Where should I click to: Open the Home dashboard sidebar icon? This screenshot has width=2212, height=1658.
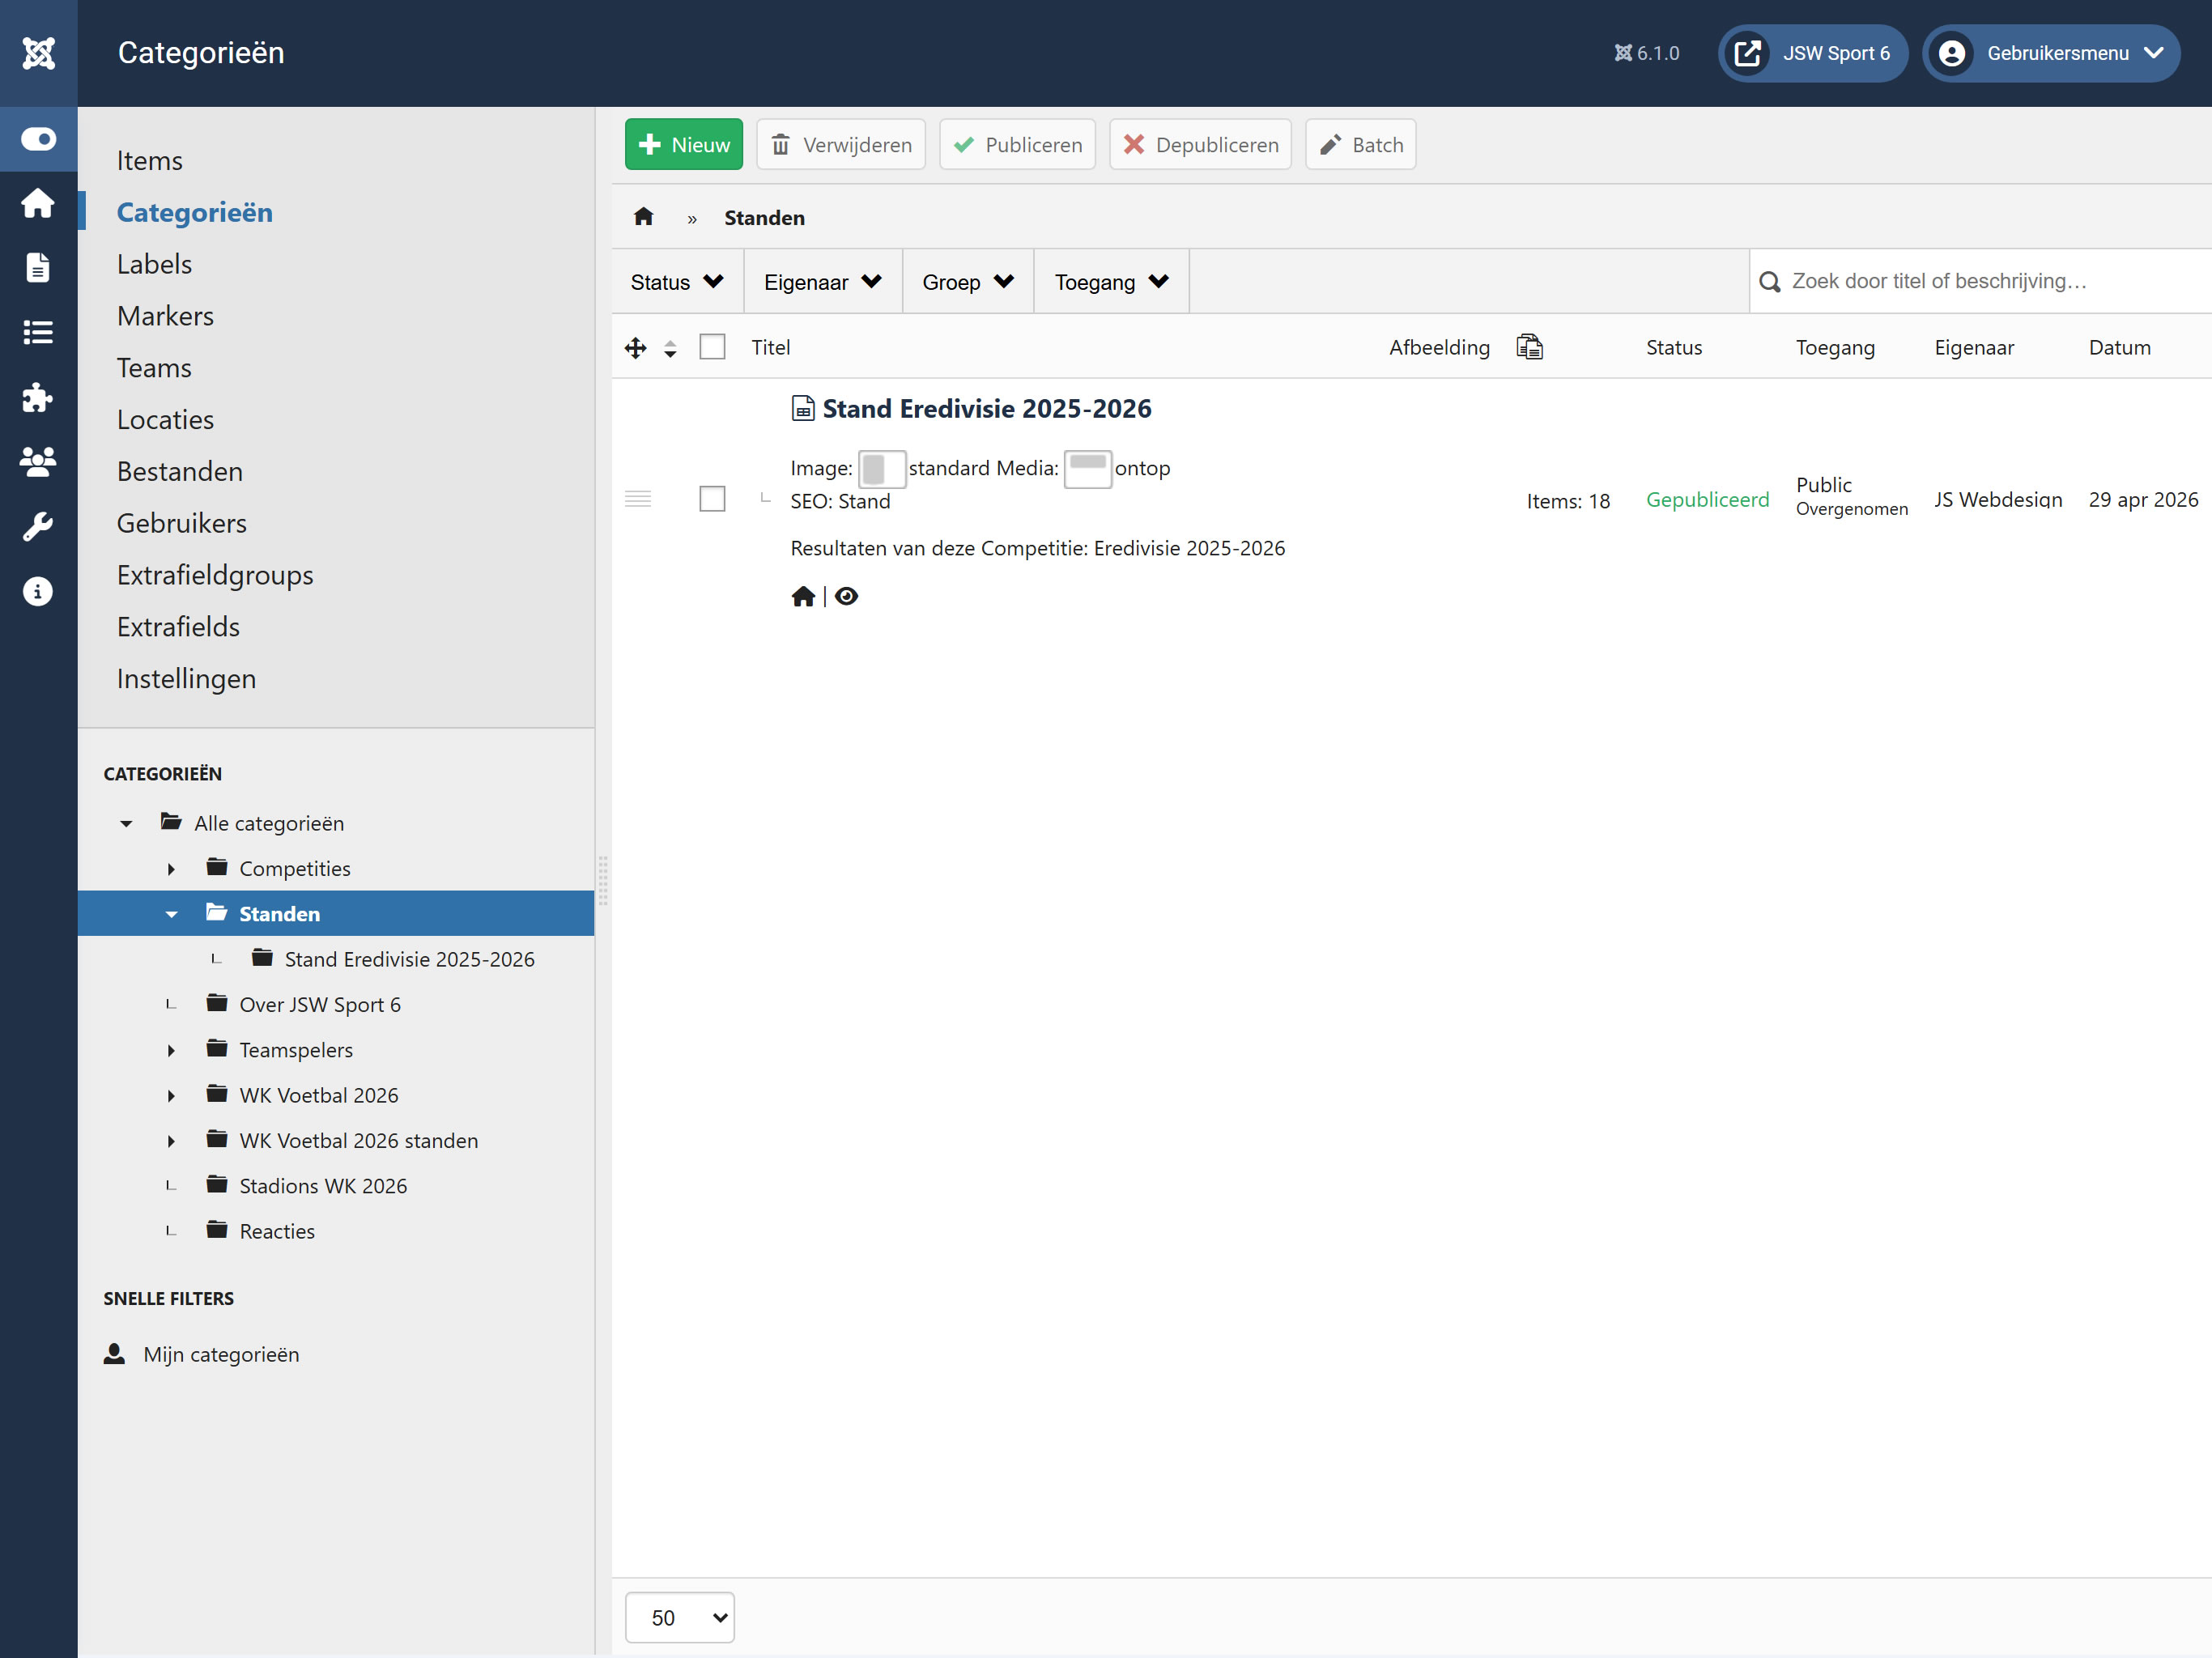click(x=38, y=203)
